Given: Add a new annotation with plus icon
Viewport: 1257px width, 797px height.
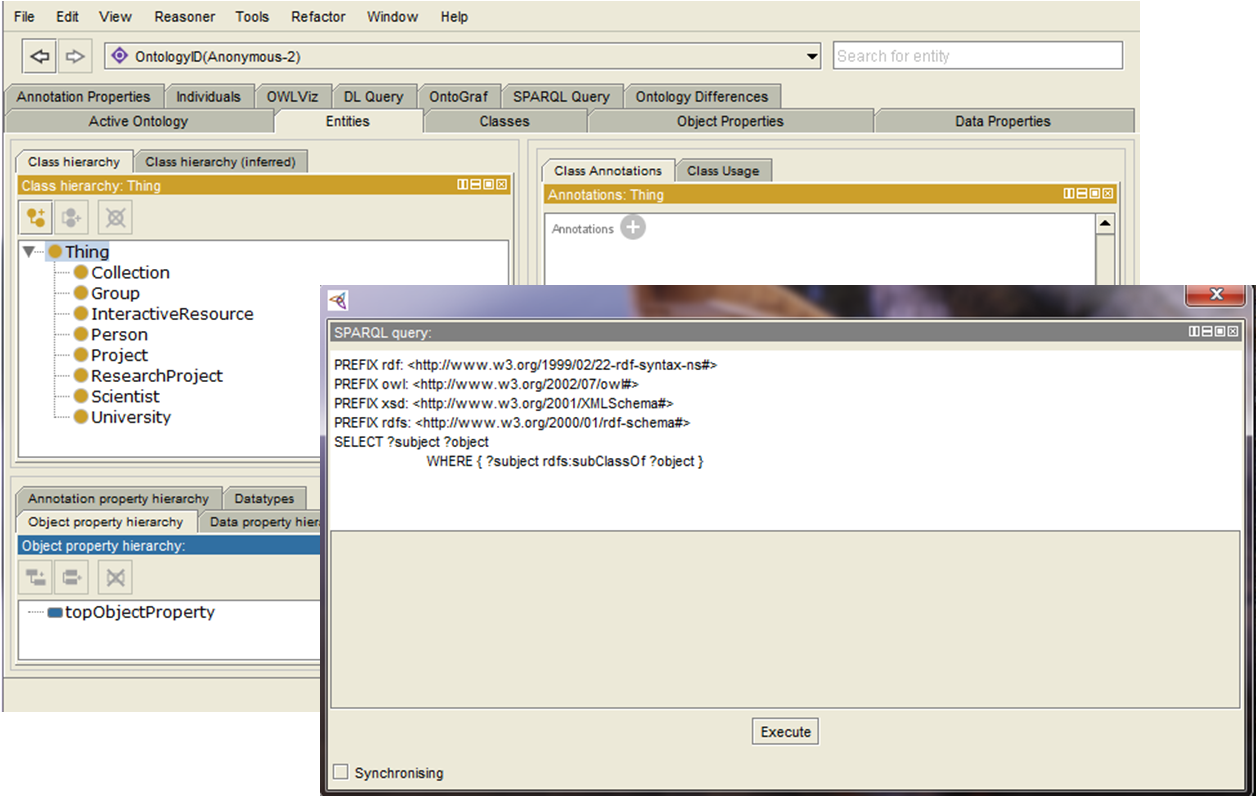Looking at the screenshot, I should click(633, 228).
